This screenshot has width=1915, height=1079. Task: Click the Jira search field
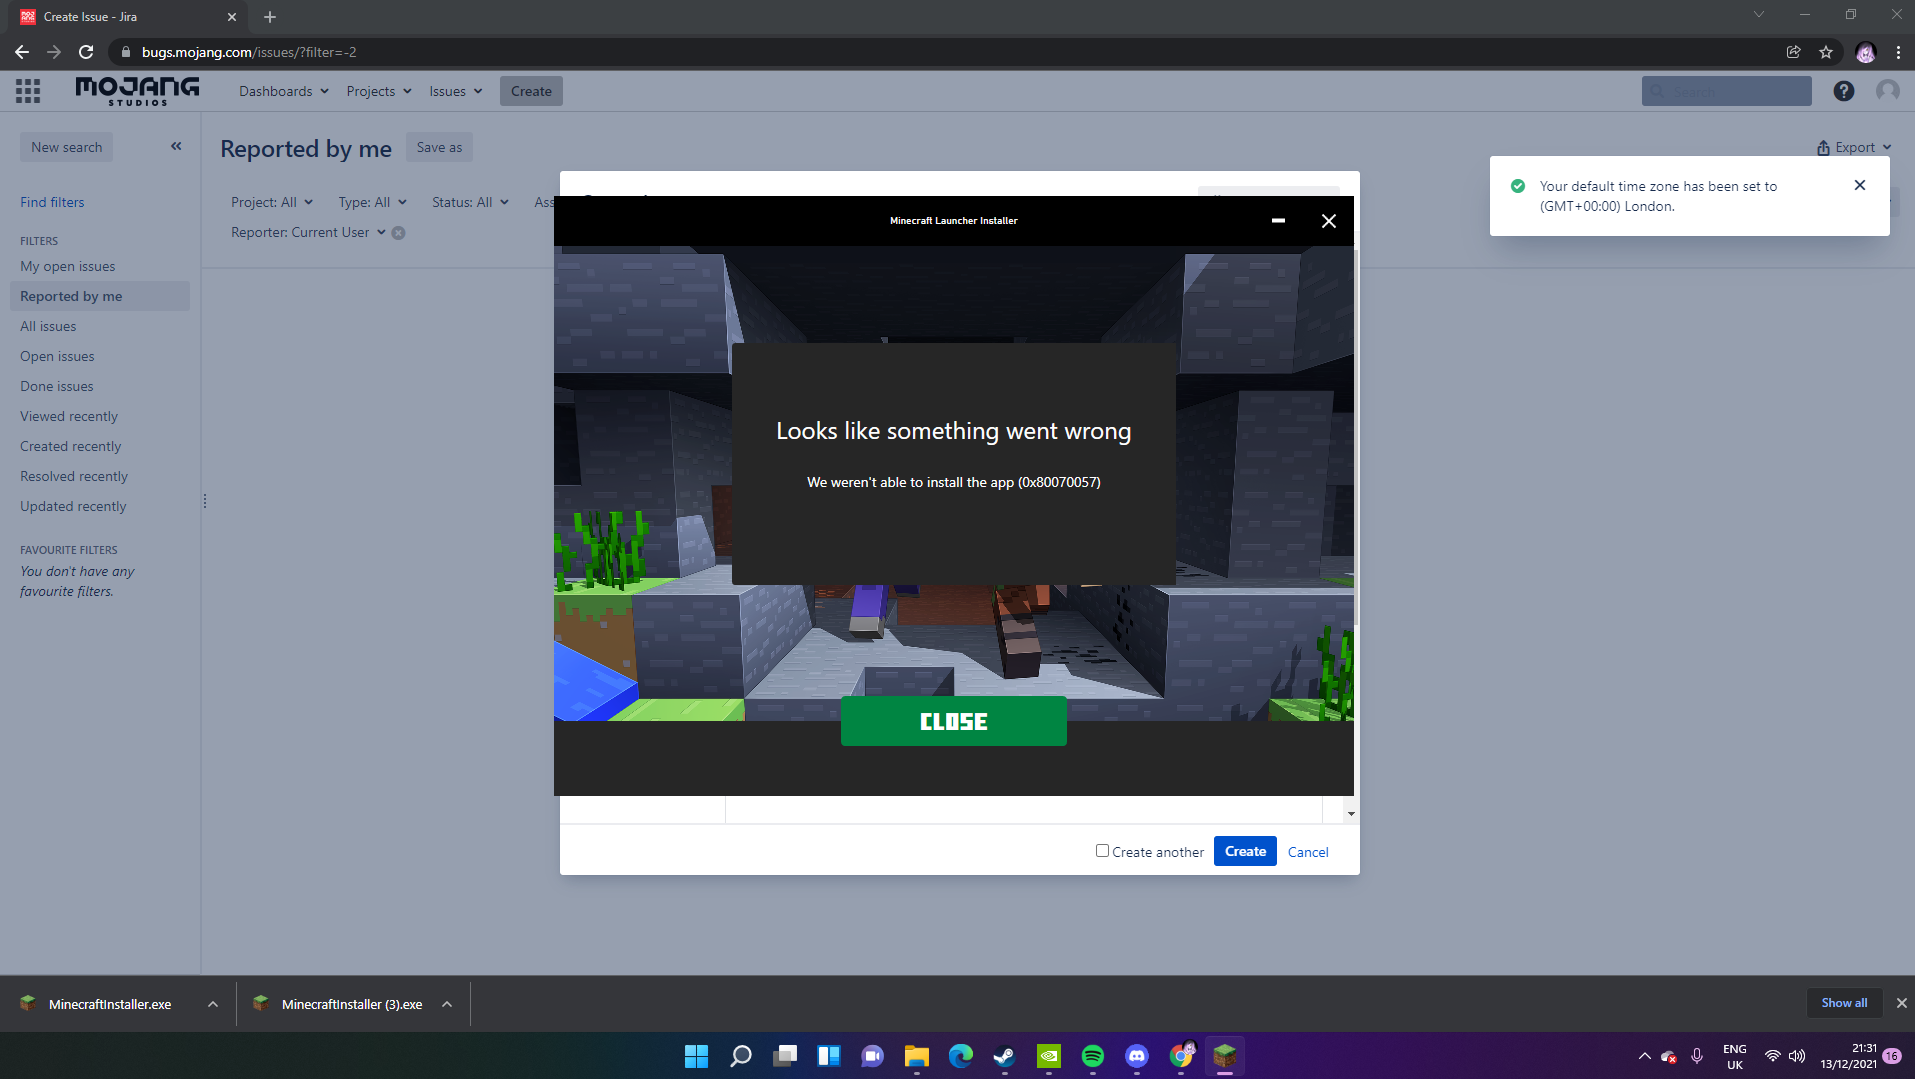pos(1726,91)
